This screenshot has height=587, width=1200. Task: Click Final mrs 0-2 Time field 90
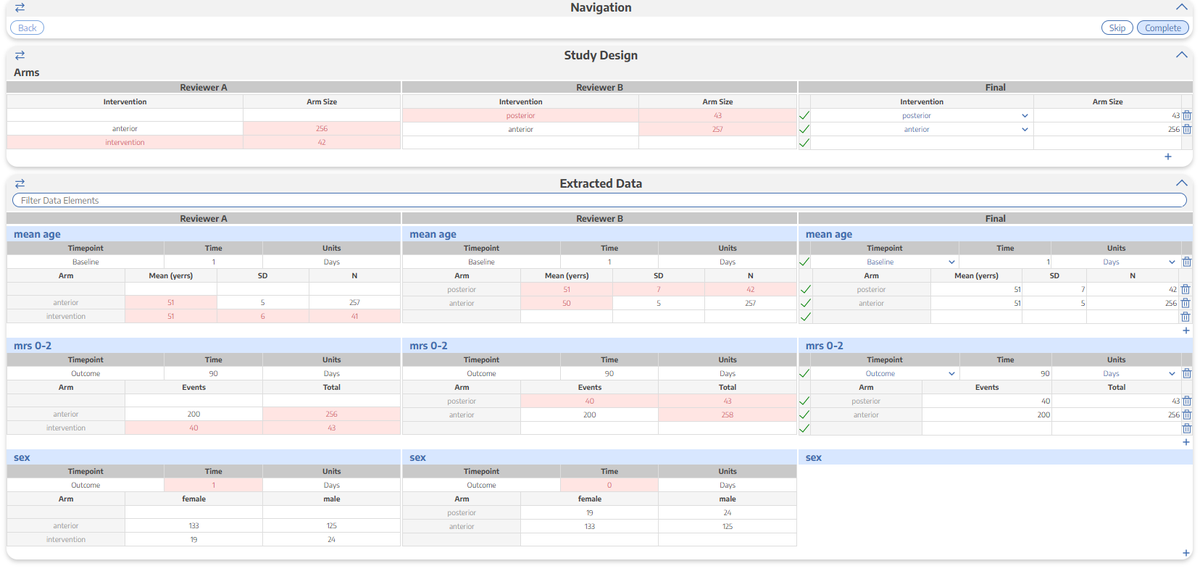(x=1006, y=374)
